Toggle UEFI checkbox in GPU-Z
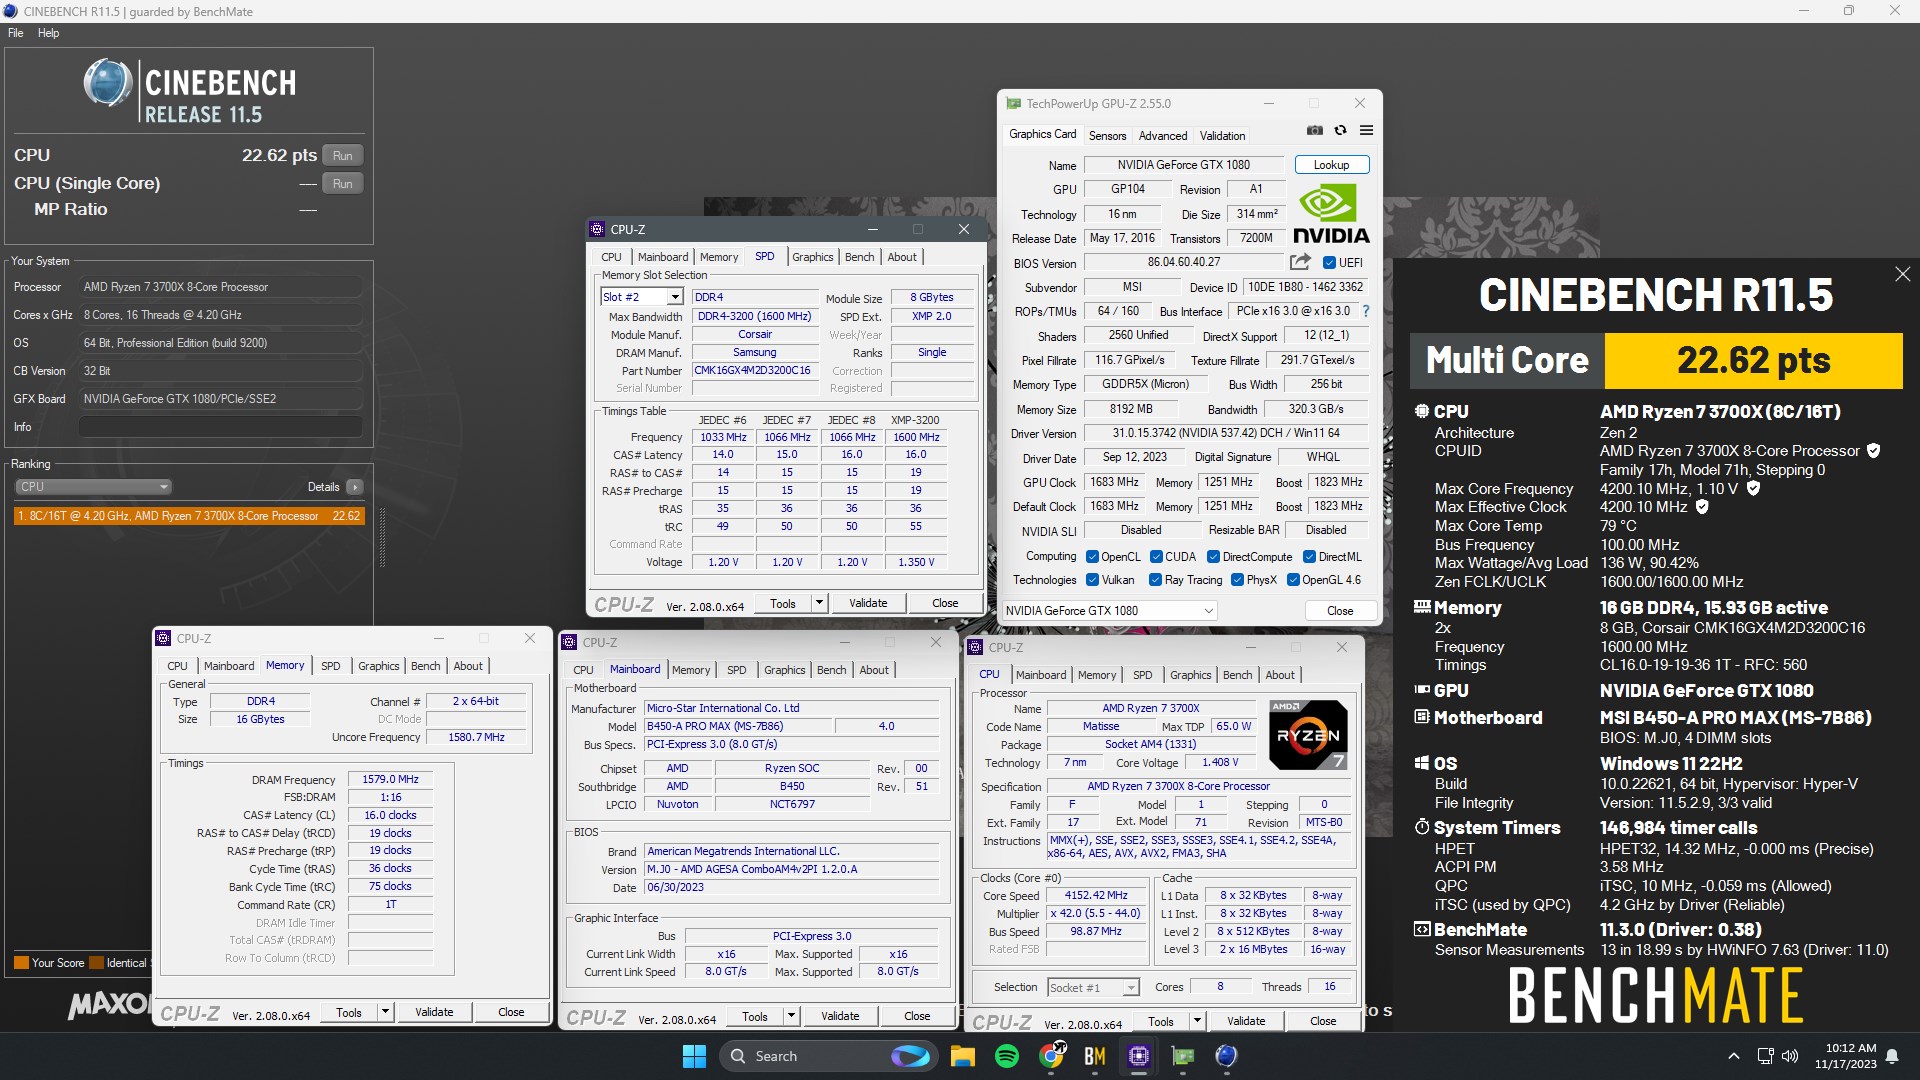The height and width of the screenshot is (1080, 1920). [1329, 263]
